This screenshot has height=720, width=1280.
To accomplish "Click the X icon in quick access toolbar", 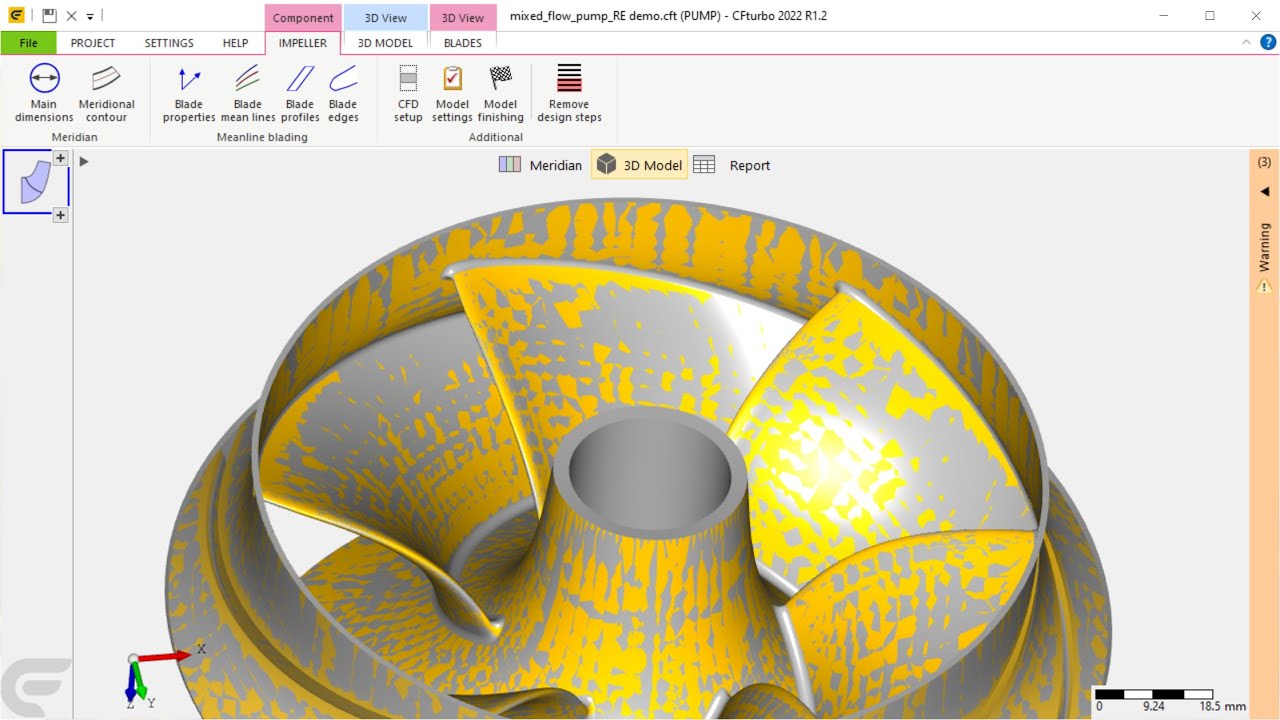I will (x=71, y=16).
